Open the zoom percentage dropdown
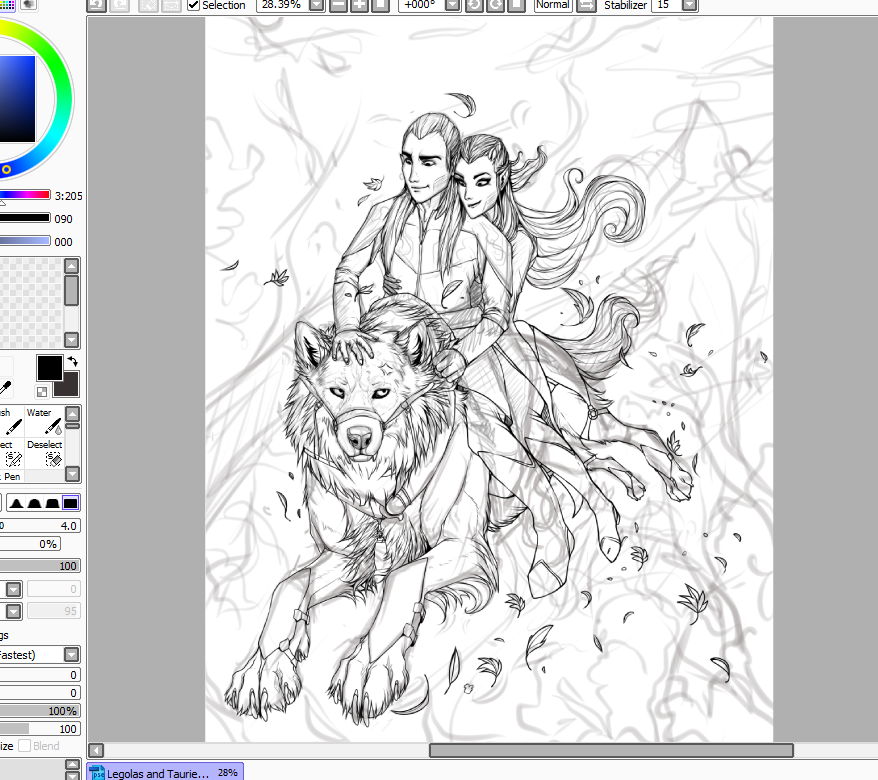The width and height of the screenshot is (878, 780). point(316,5)
